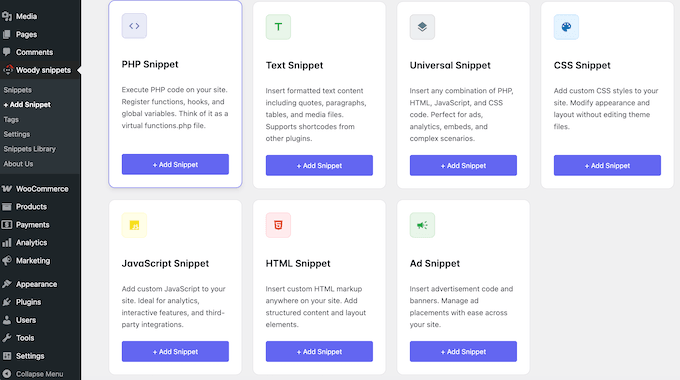Click the Universal Snippet layers icon
This screenshot has height=380, width=680.
422,27
